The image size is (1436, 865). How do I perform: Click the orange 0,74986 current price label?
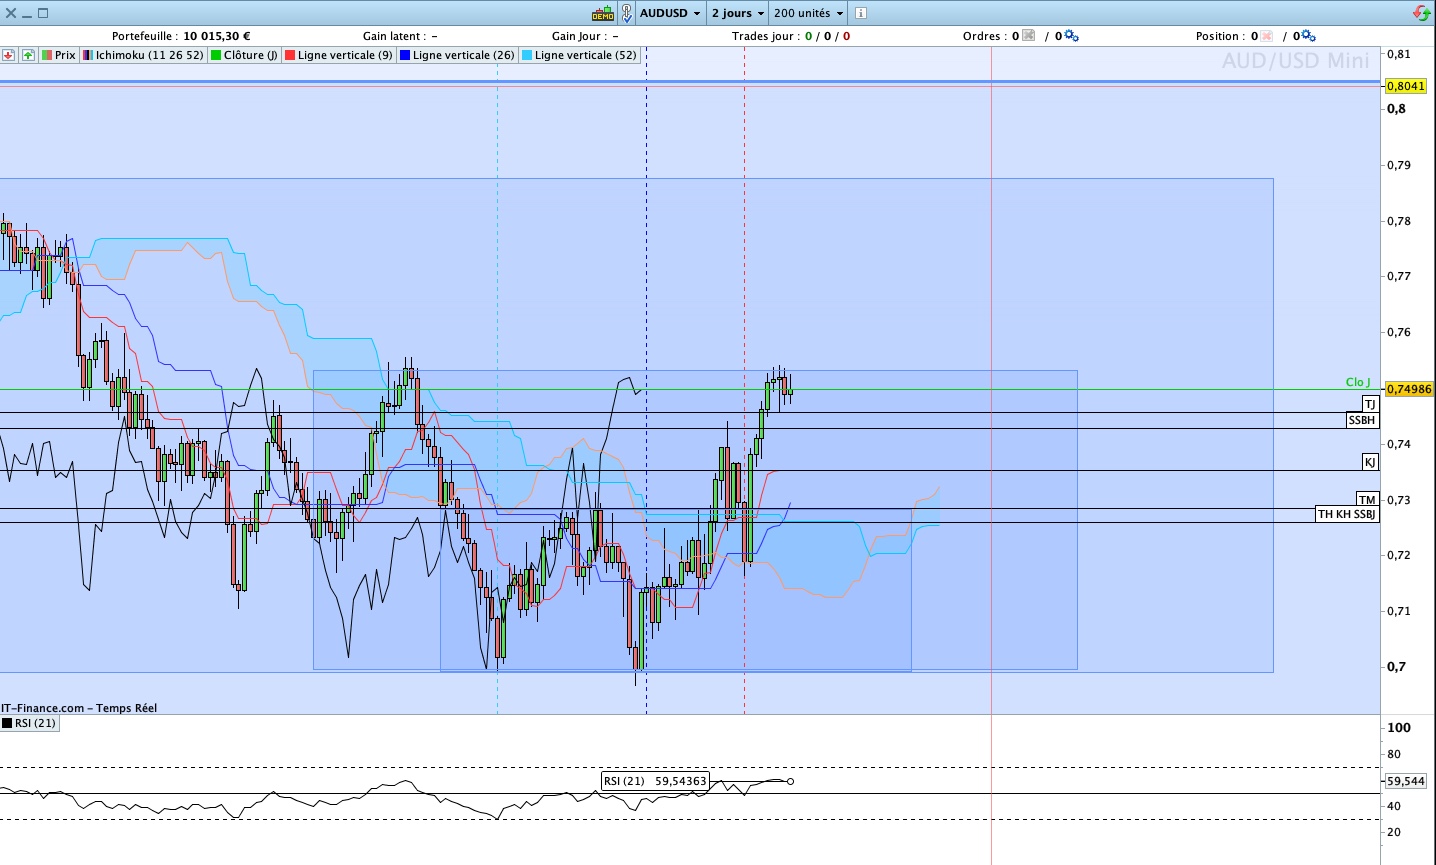click(1408, 389)
